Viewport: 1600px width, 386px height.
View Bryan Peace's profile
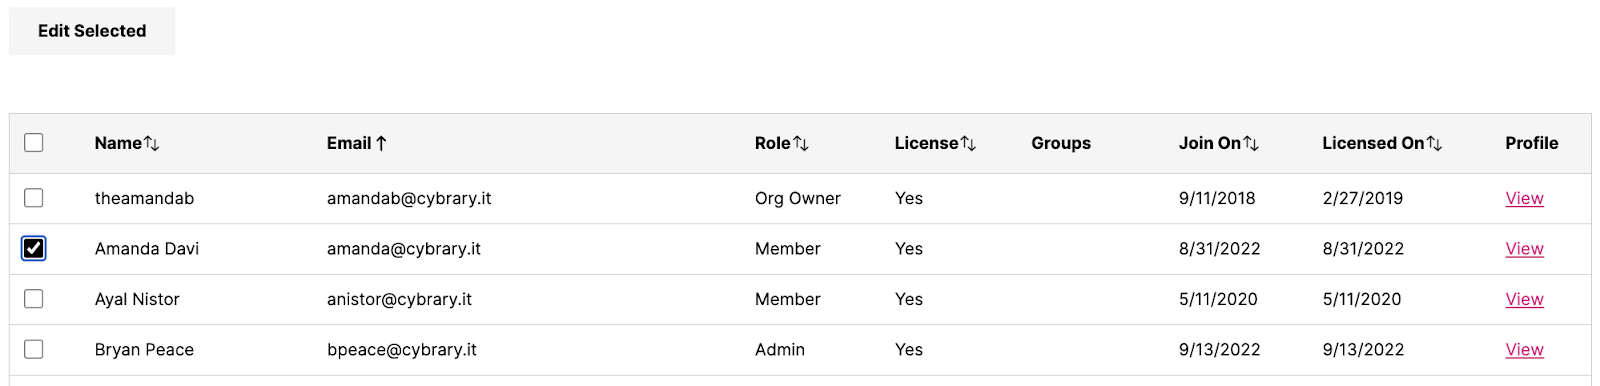click(1524, 350)
